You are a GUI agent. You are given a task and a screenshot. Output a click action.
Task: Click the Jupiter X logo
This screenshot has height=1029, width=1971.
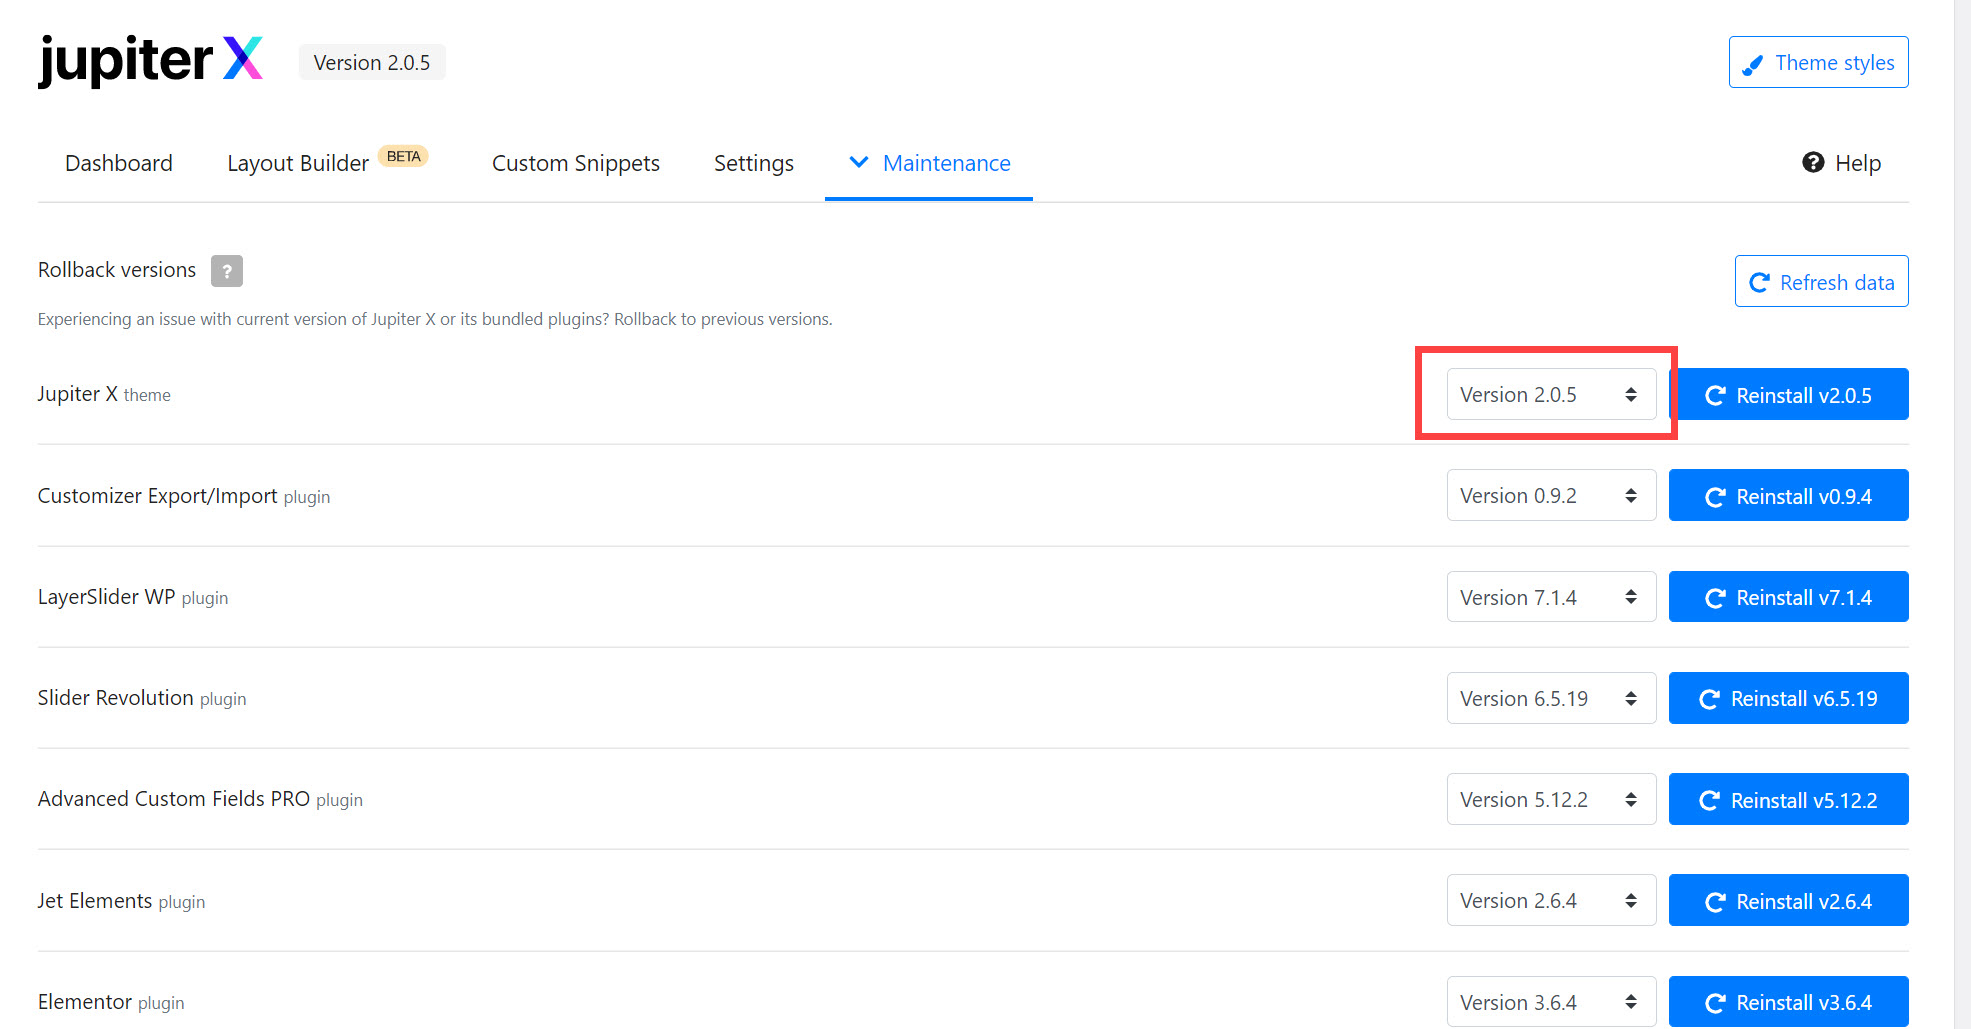tap(151, 61)
